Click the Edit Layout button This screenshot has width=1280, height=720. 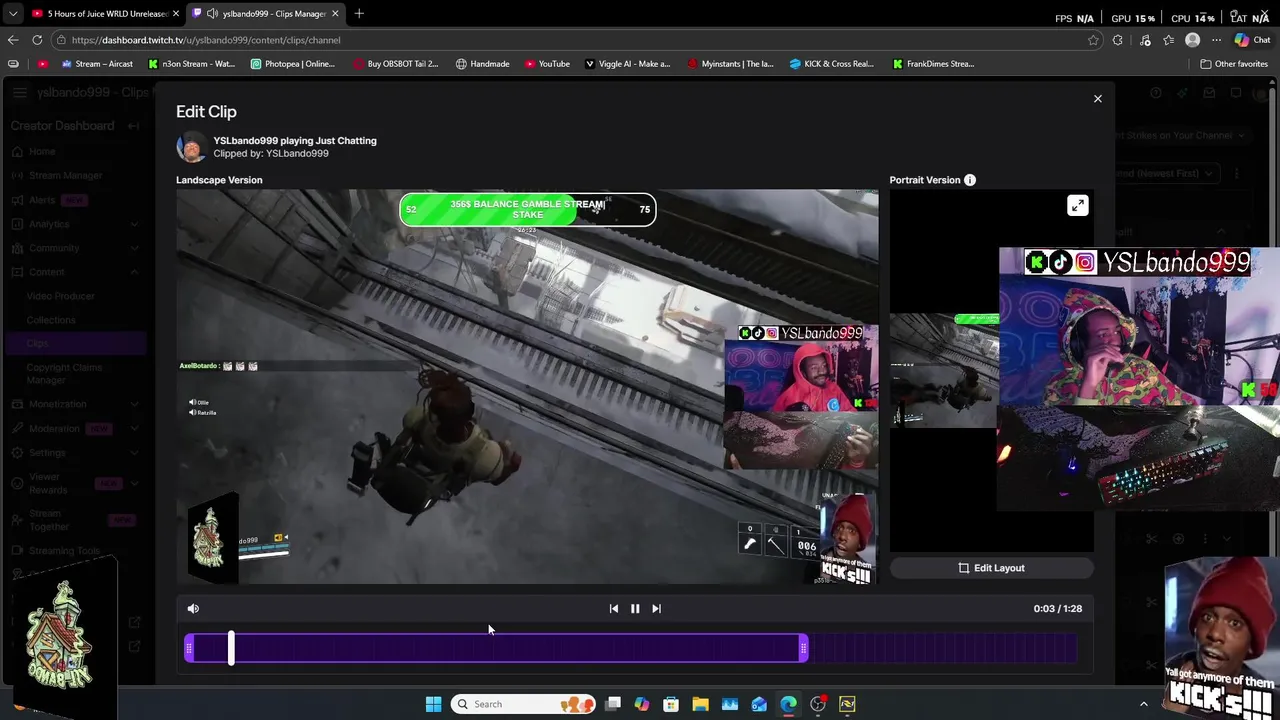[x=992, y=568]
